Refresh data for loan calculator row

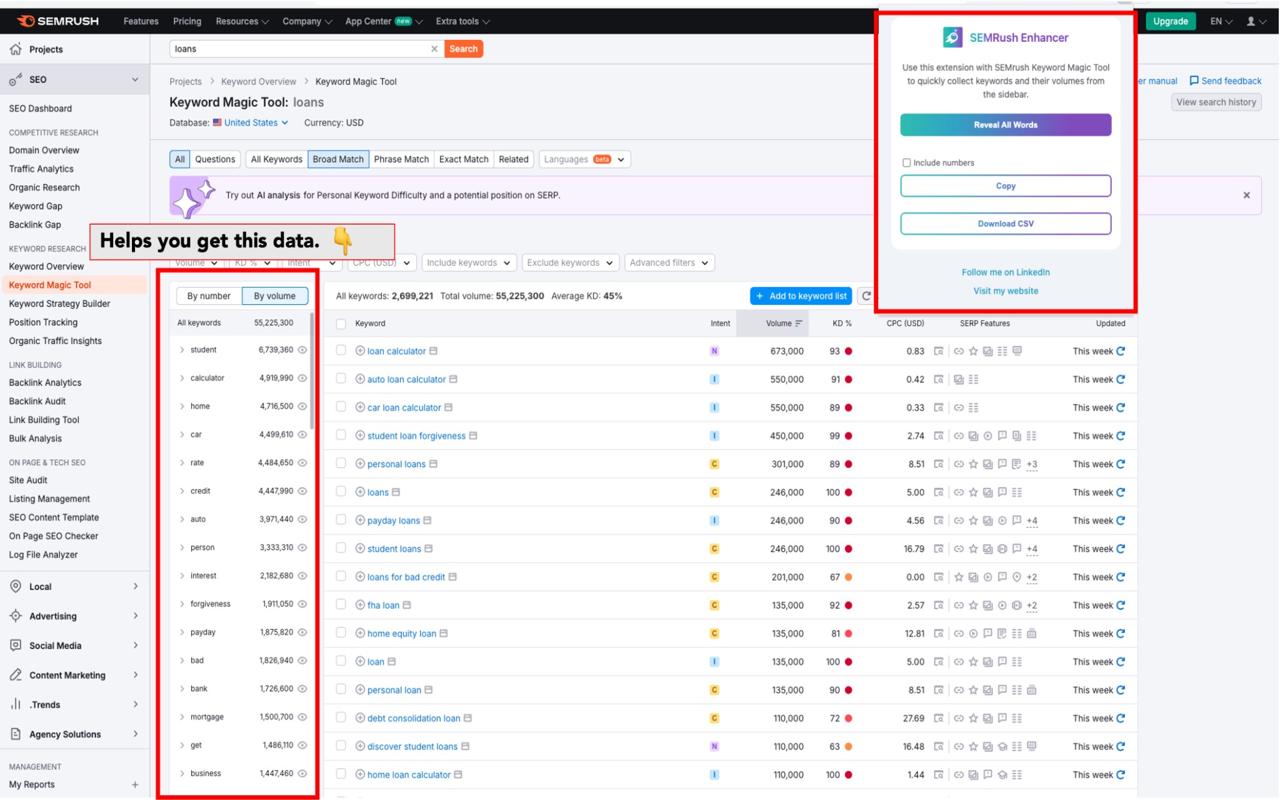click(1121, 351)
